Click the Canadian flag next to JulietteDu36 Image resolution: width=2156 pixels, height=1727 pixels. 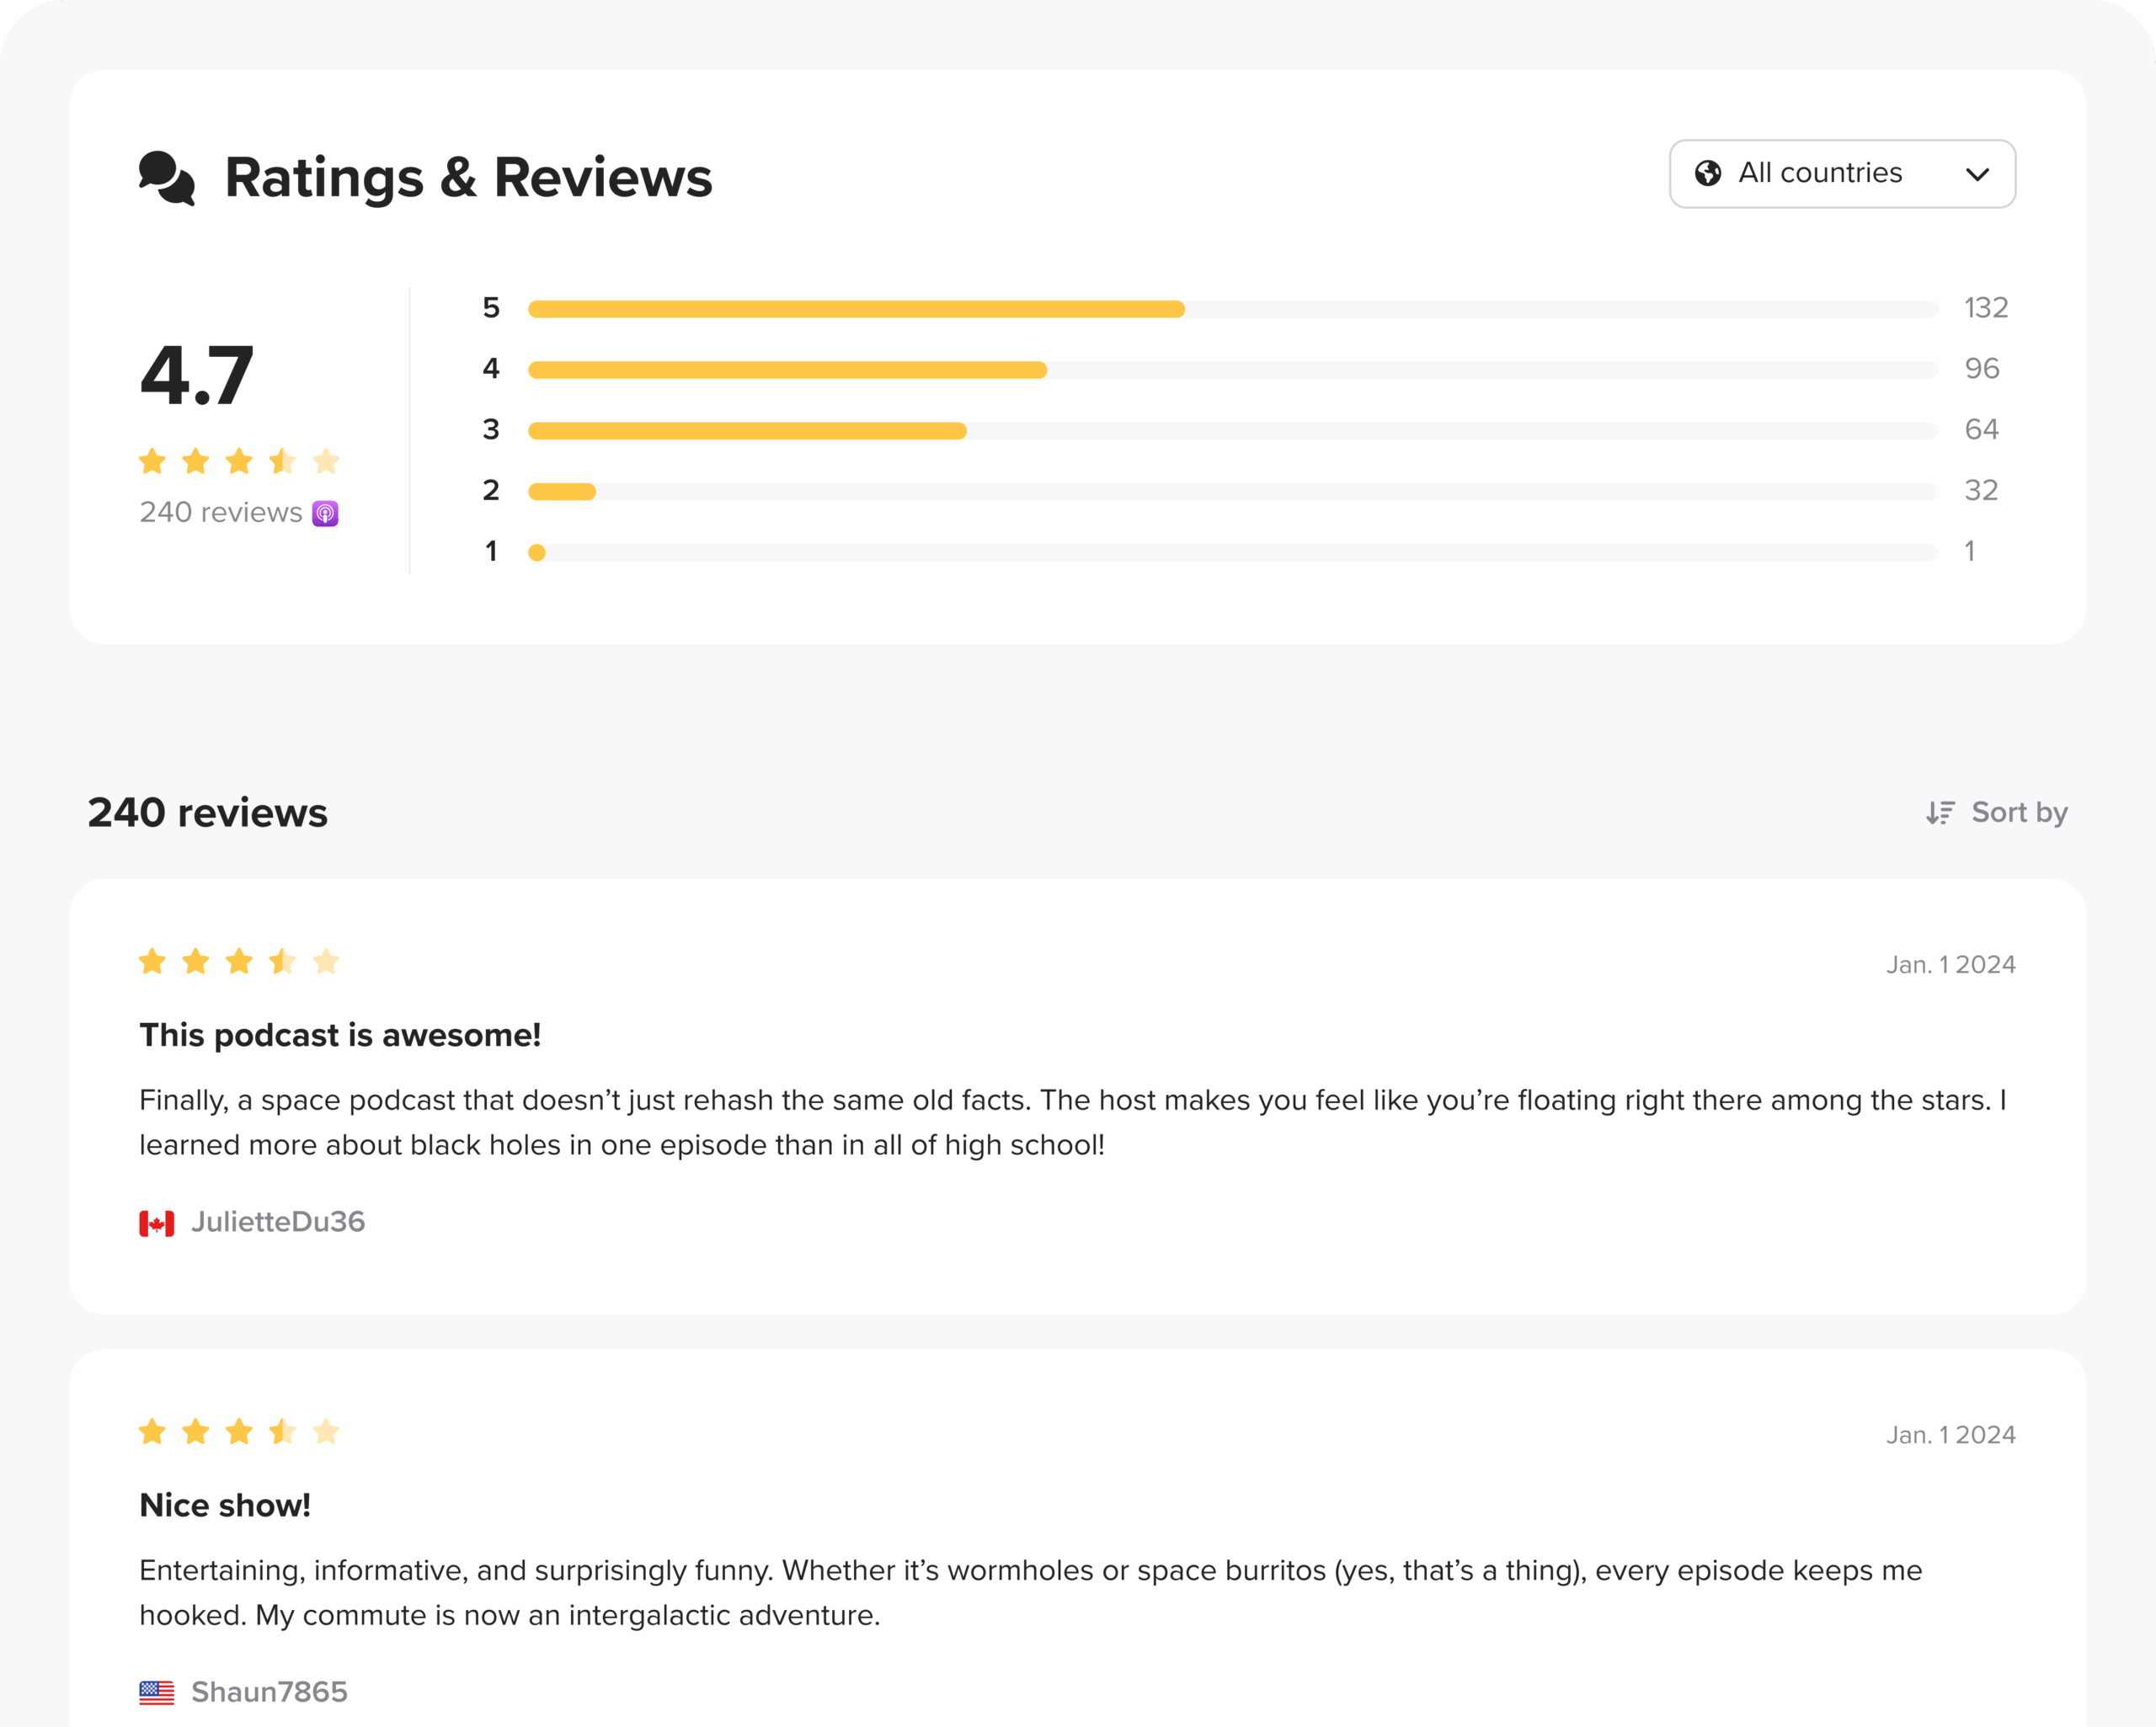[157, 1223]
